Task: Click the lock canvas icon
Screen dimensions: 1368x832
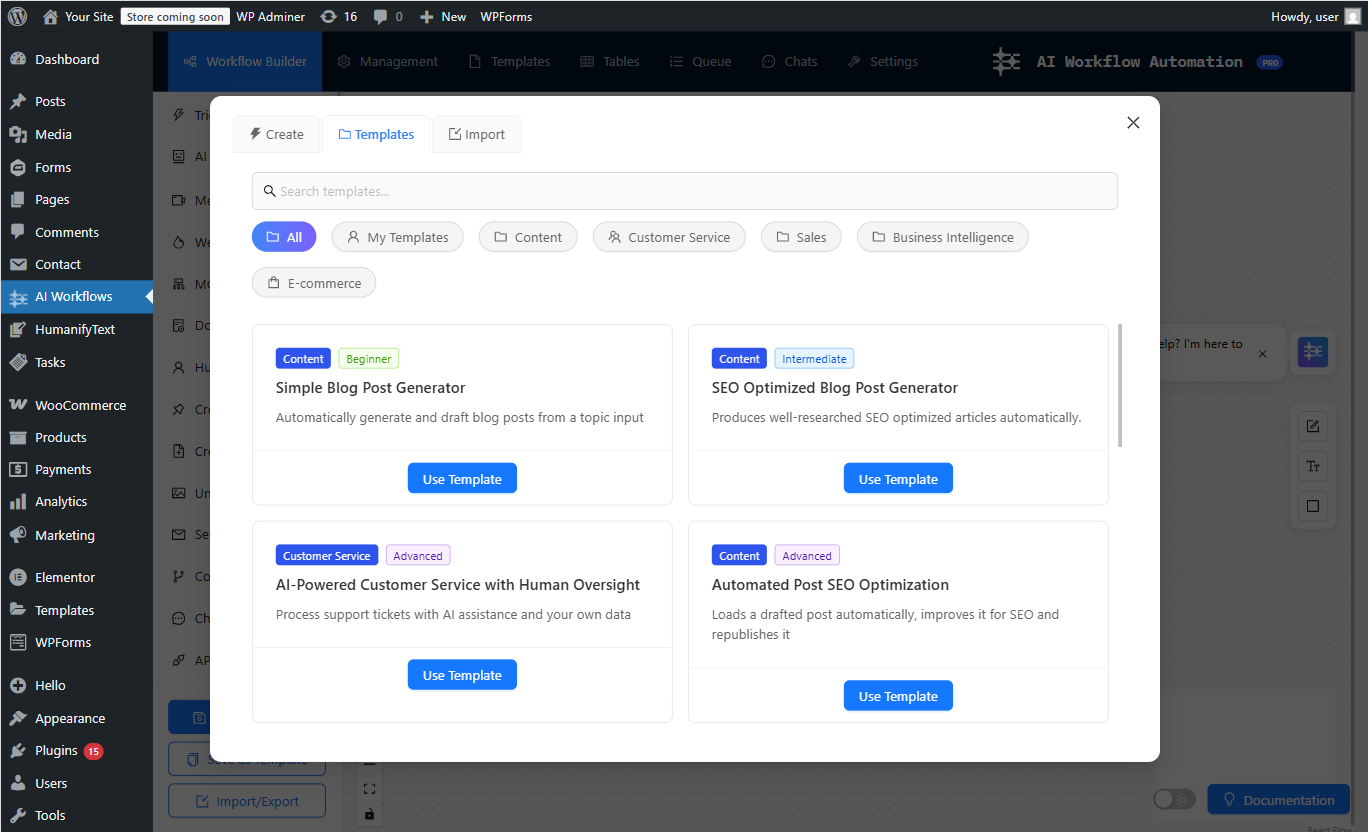Action: click(x=369, y=814)
